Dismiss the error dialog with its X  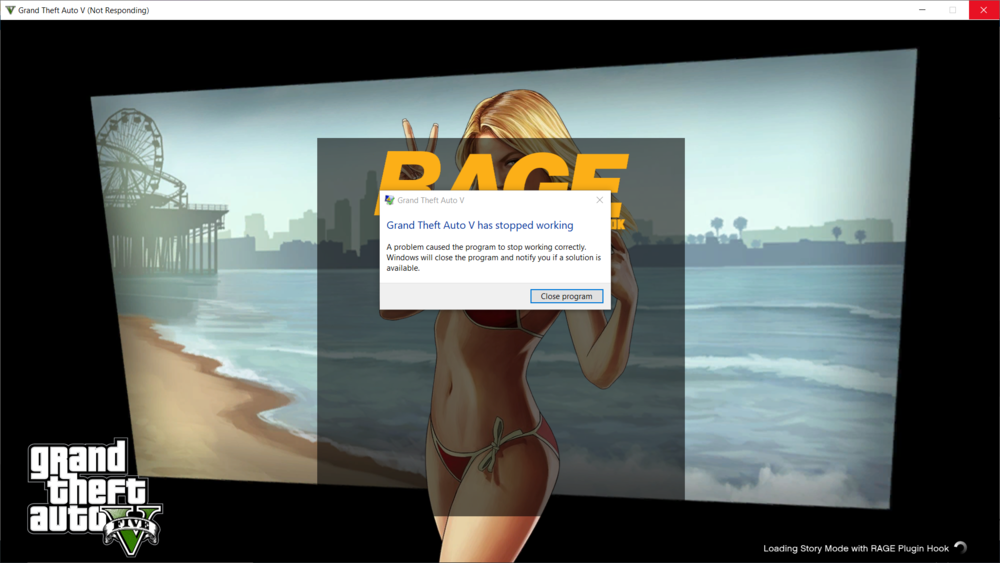[x=599, y=200]
